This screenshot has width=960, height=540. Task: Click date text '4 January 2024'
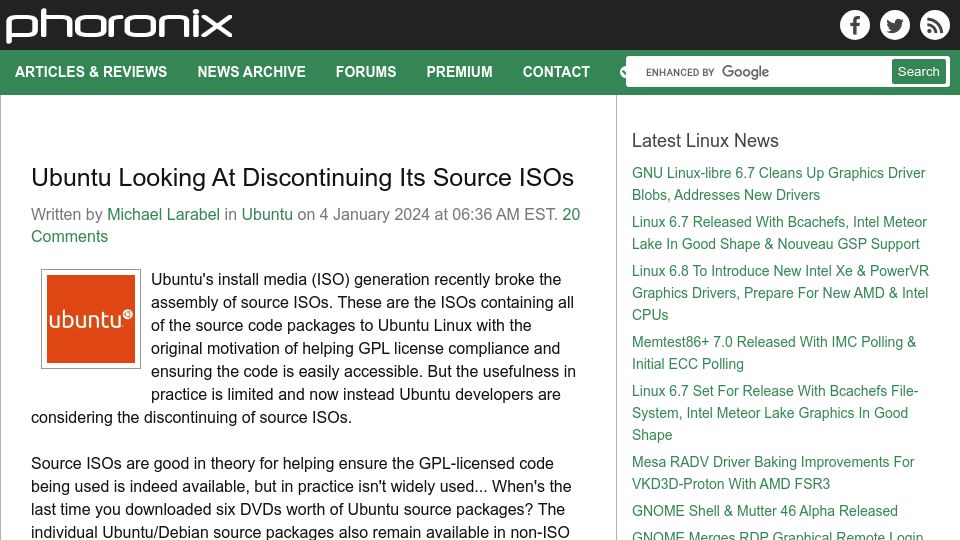[x=375, y=214]
